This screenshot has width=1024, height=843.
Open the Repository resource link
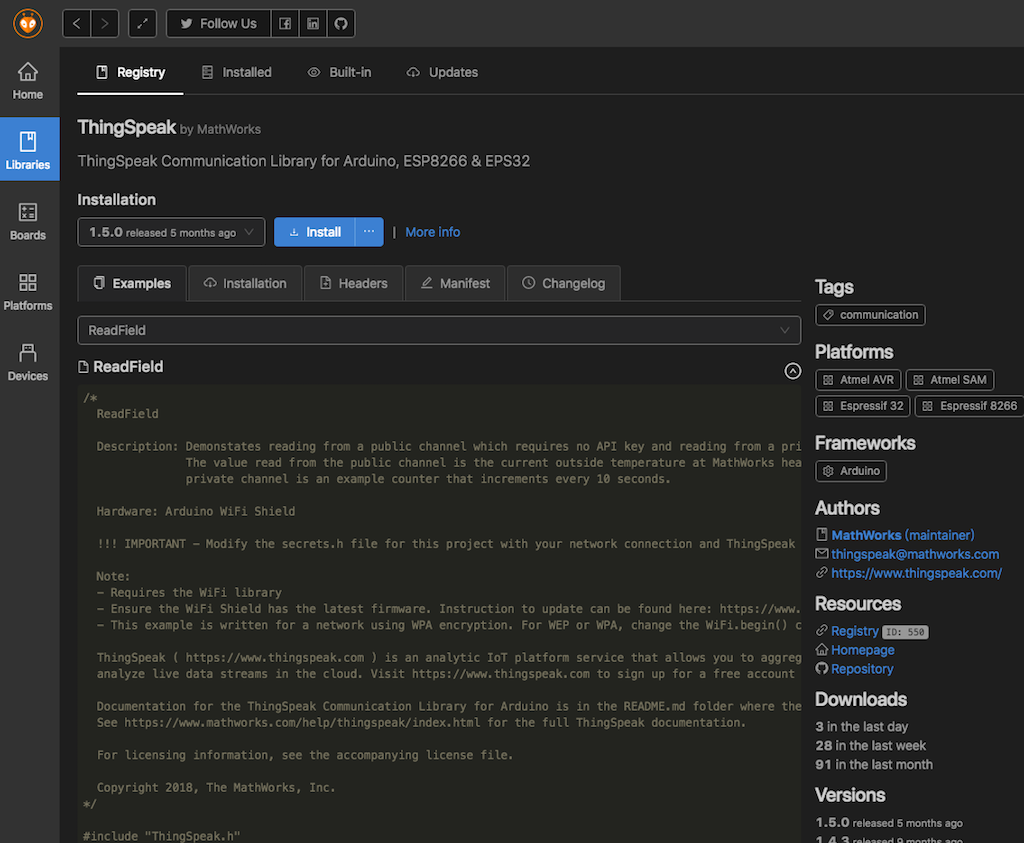point(861,669)
